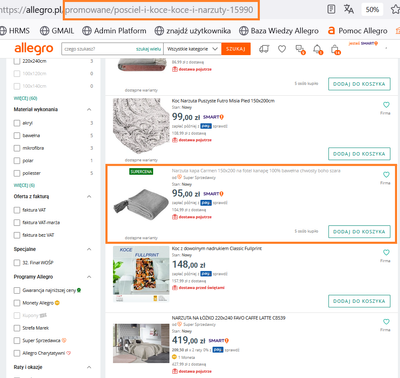Tick the Super Sprzedawca checkbox
This screenshot has height=378, width=400.
[17, 340]
